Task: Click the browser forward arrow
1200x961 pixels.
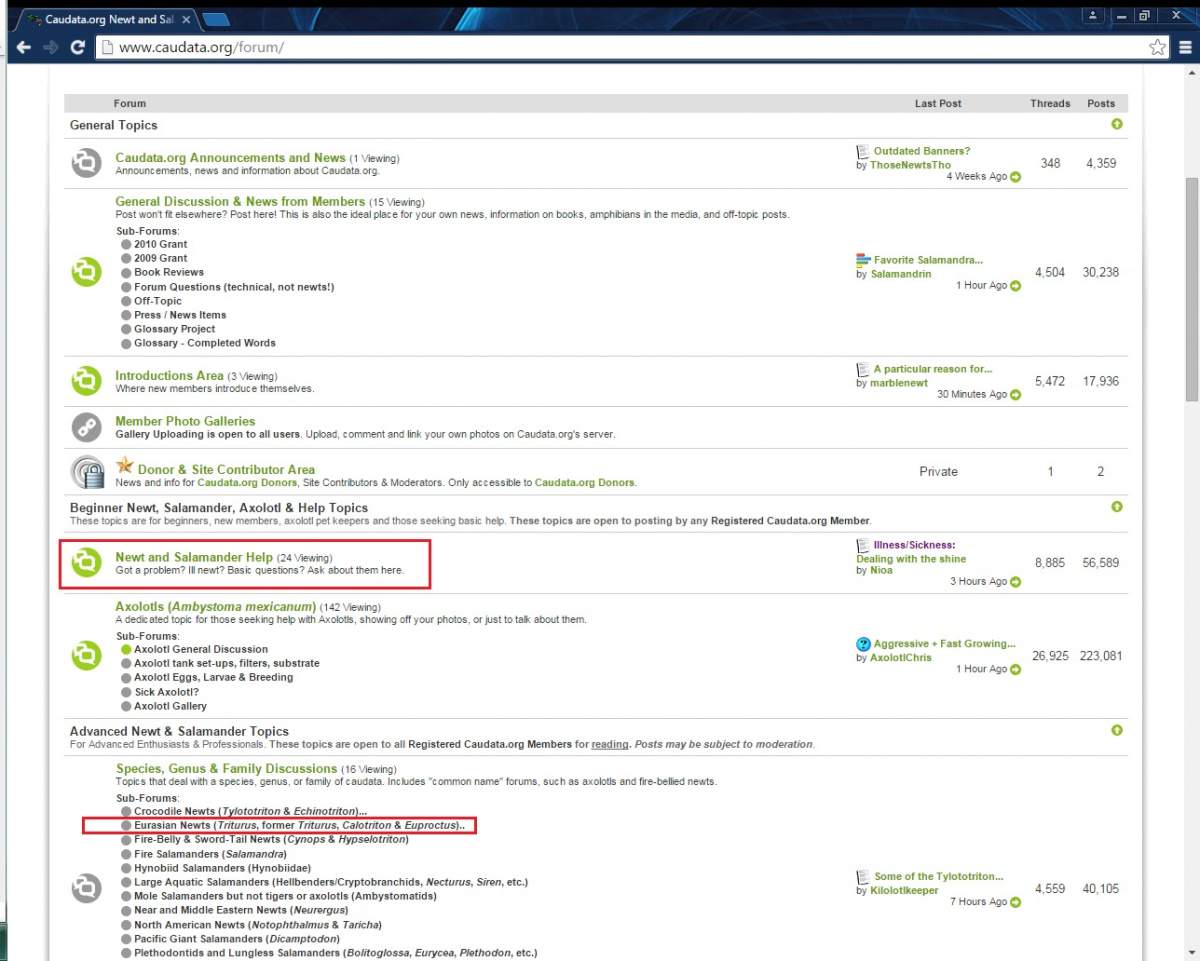Action: point(50,47)
